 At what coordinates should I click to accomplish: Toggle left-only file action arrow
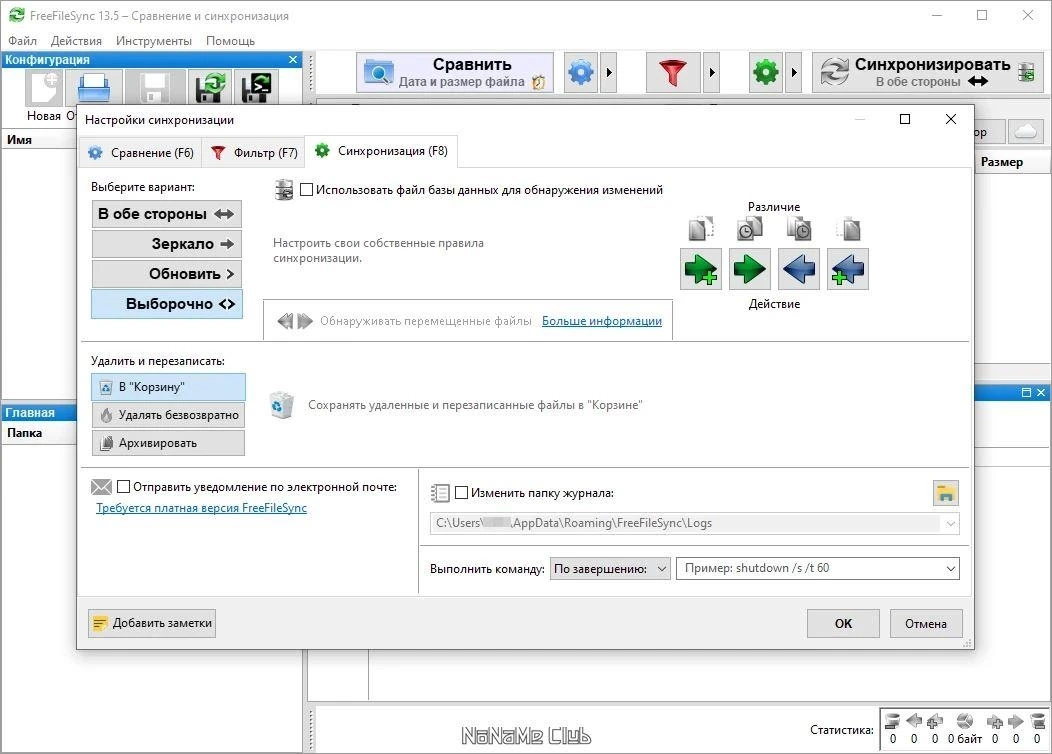(700, 269)
